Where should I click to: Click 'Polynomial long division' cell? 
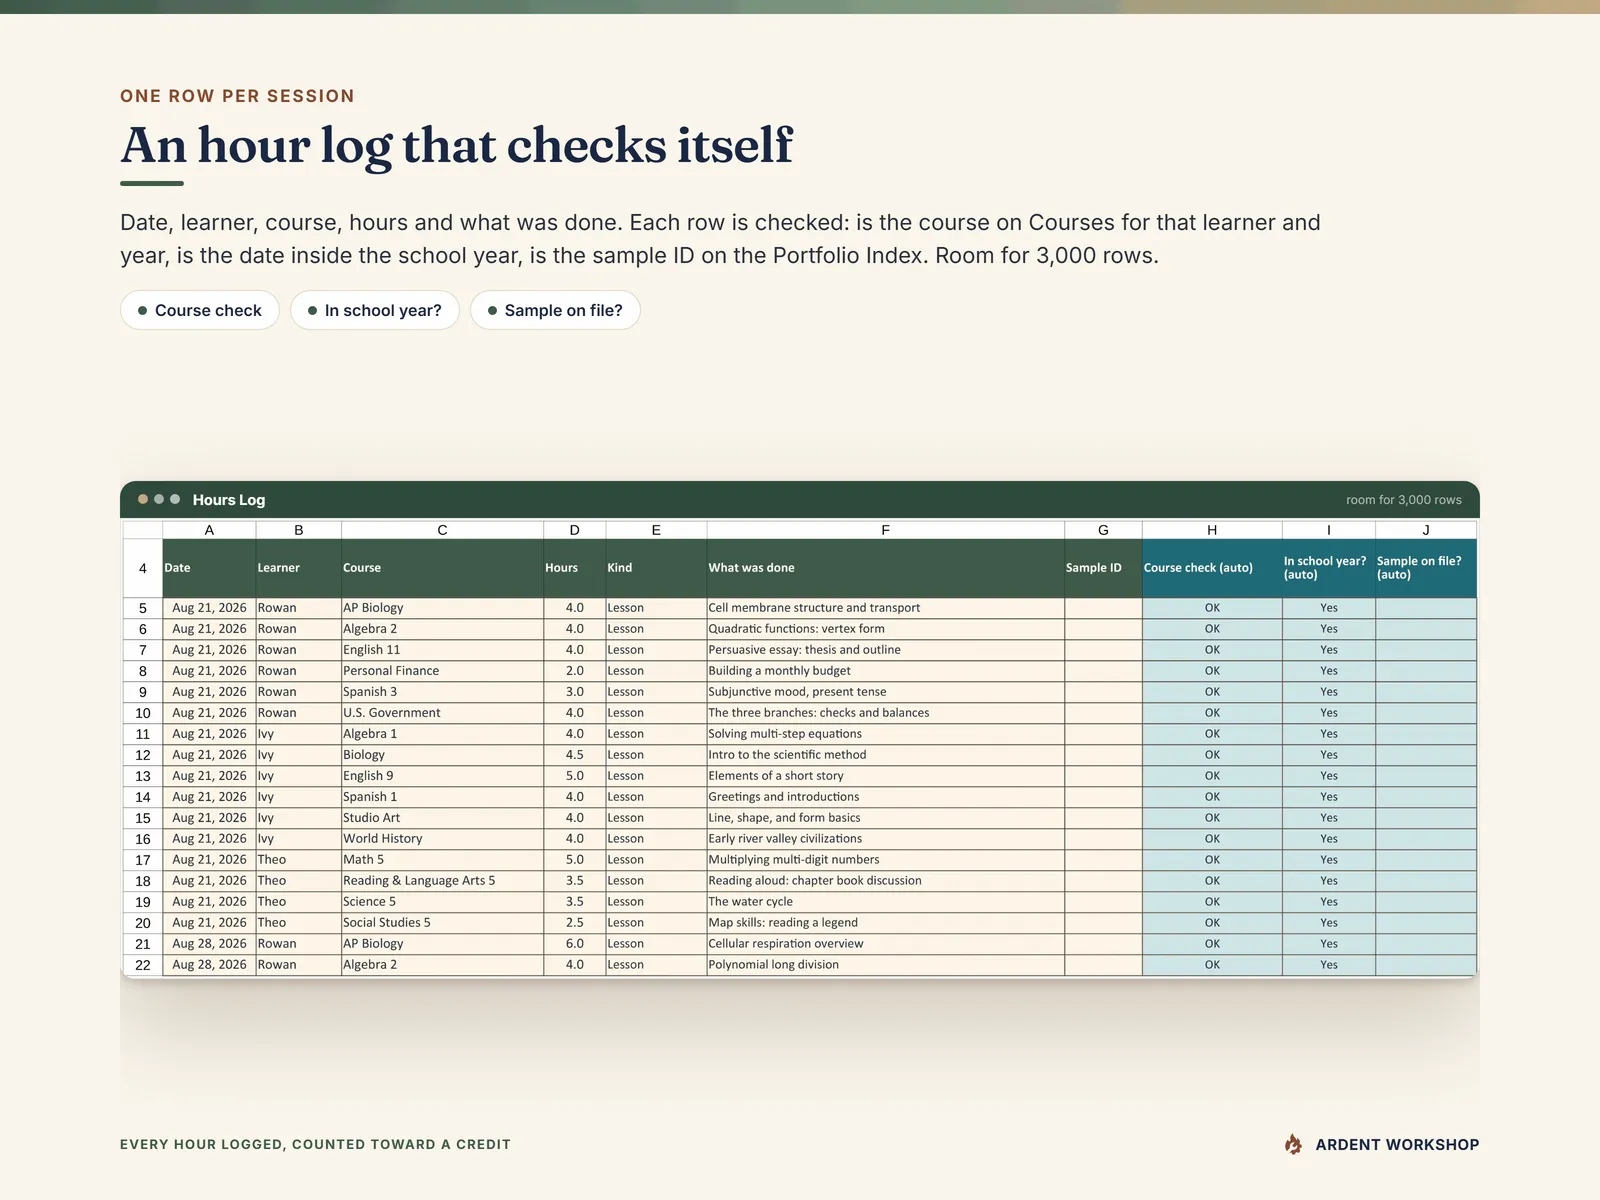click(885, 965)
